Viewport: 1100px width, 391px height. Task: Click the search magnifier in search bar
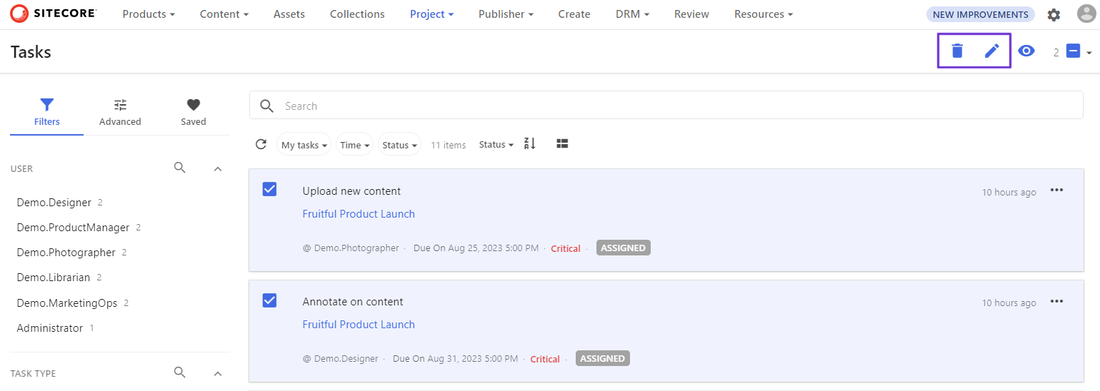267,106
